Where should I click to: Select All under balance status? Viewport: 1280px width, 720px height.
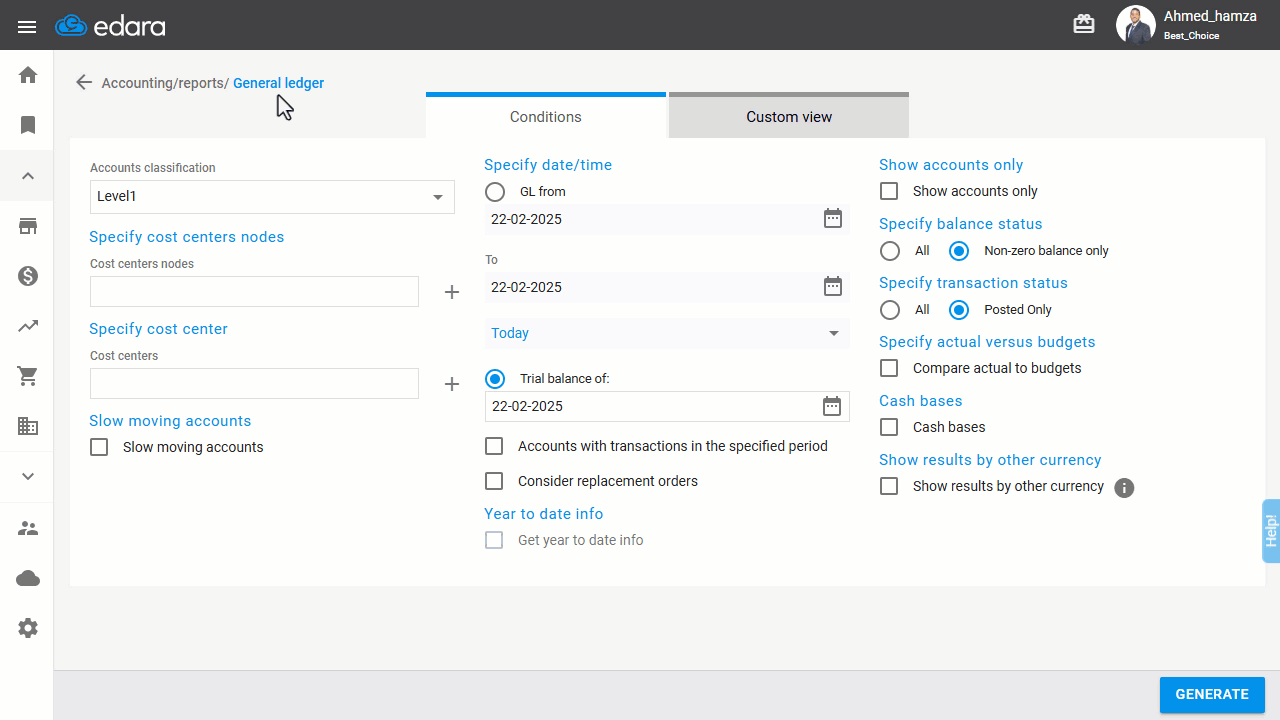point(890,251)
